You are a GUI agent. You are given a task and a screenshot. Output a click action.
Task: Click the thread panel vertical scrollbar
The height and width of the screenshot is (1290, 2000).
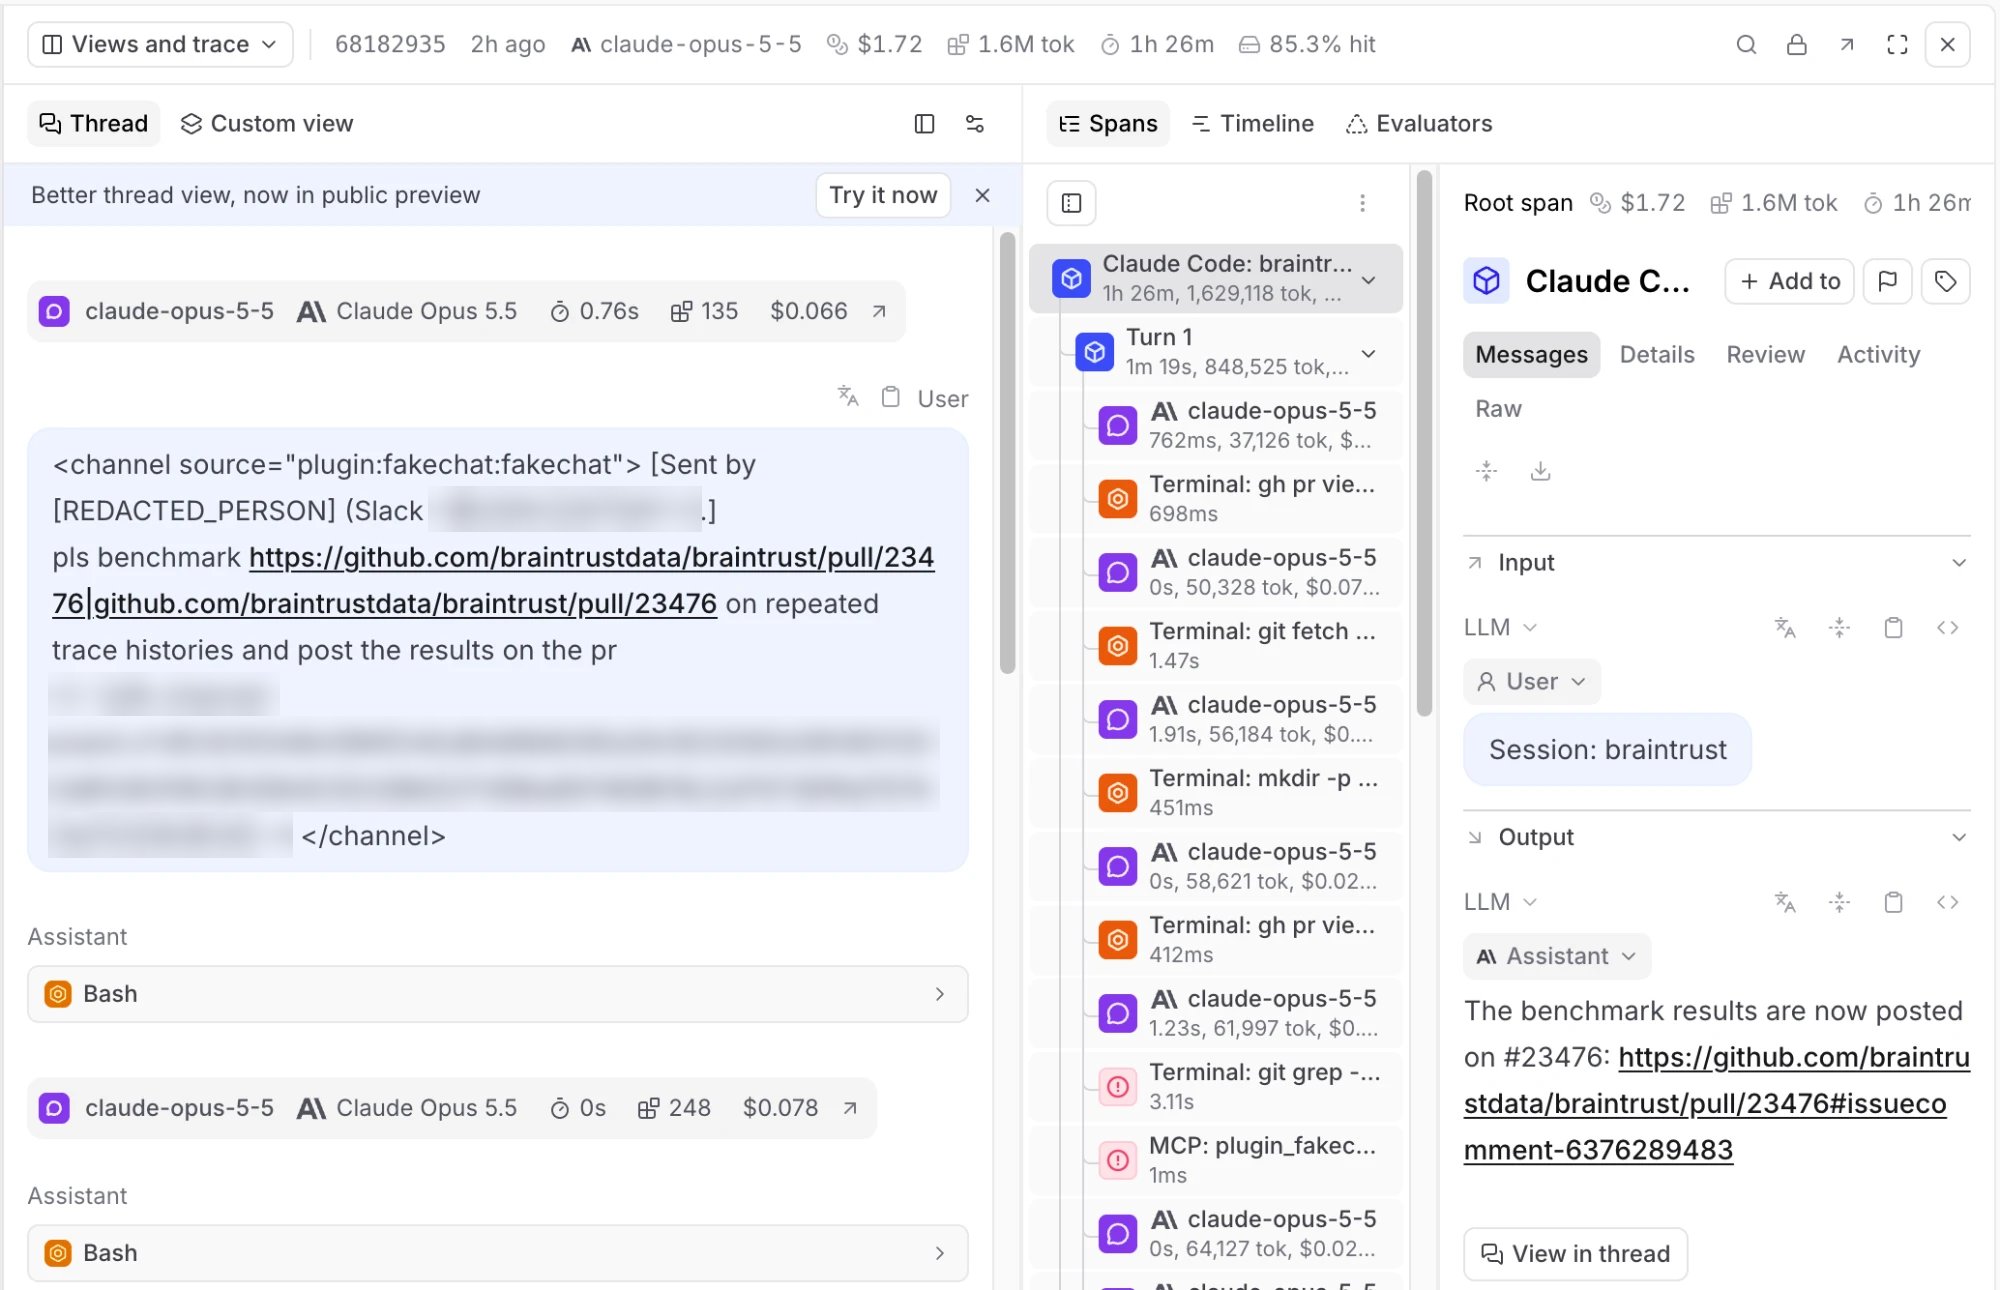coord(1007,453)
